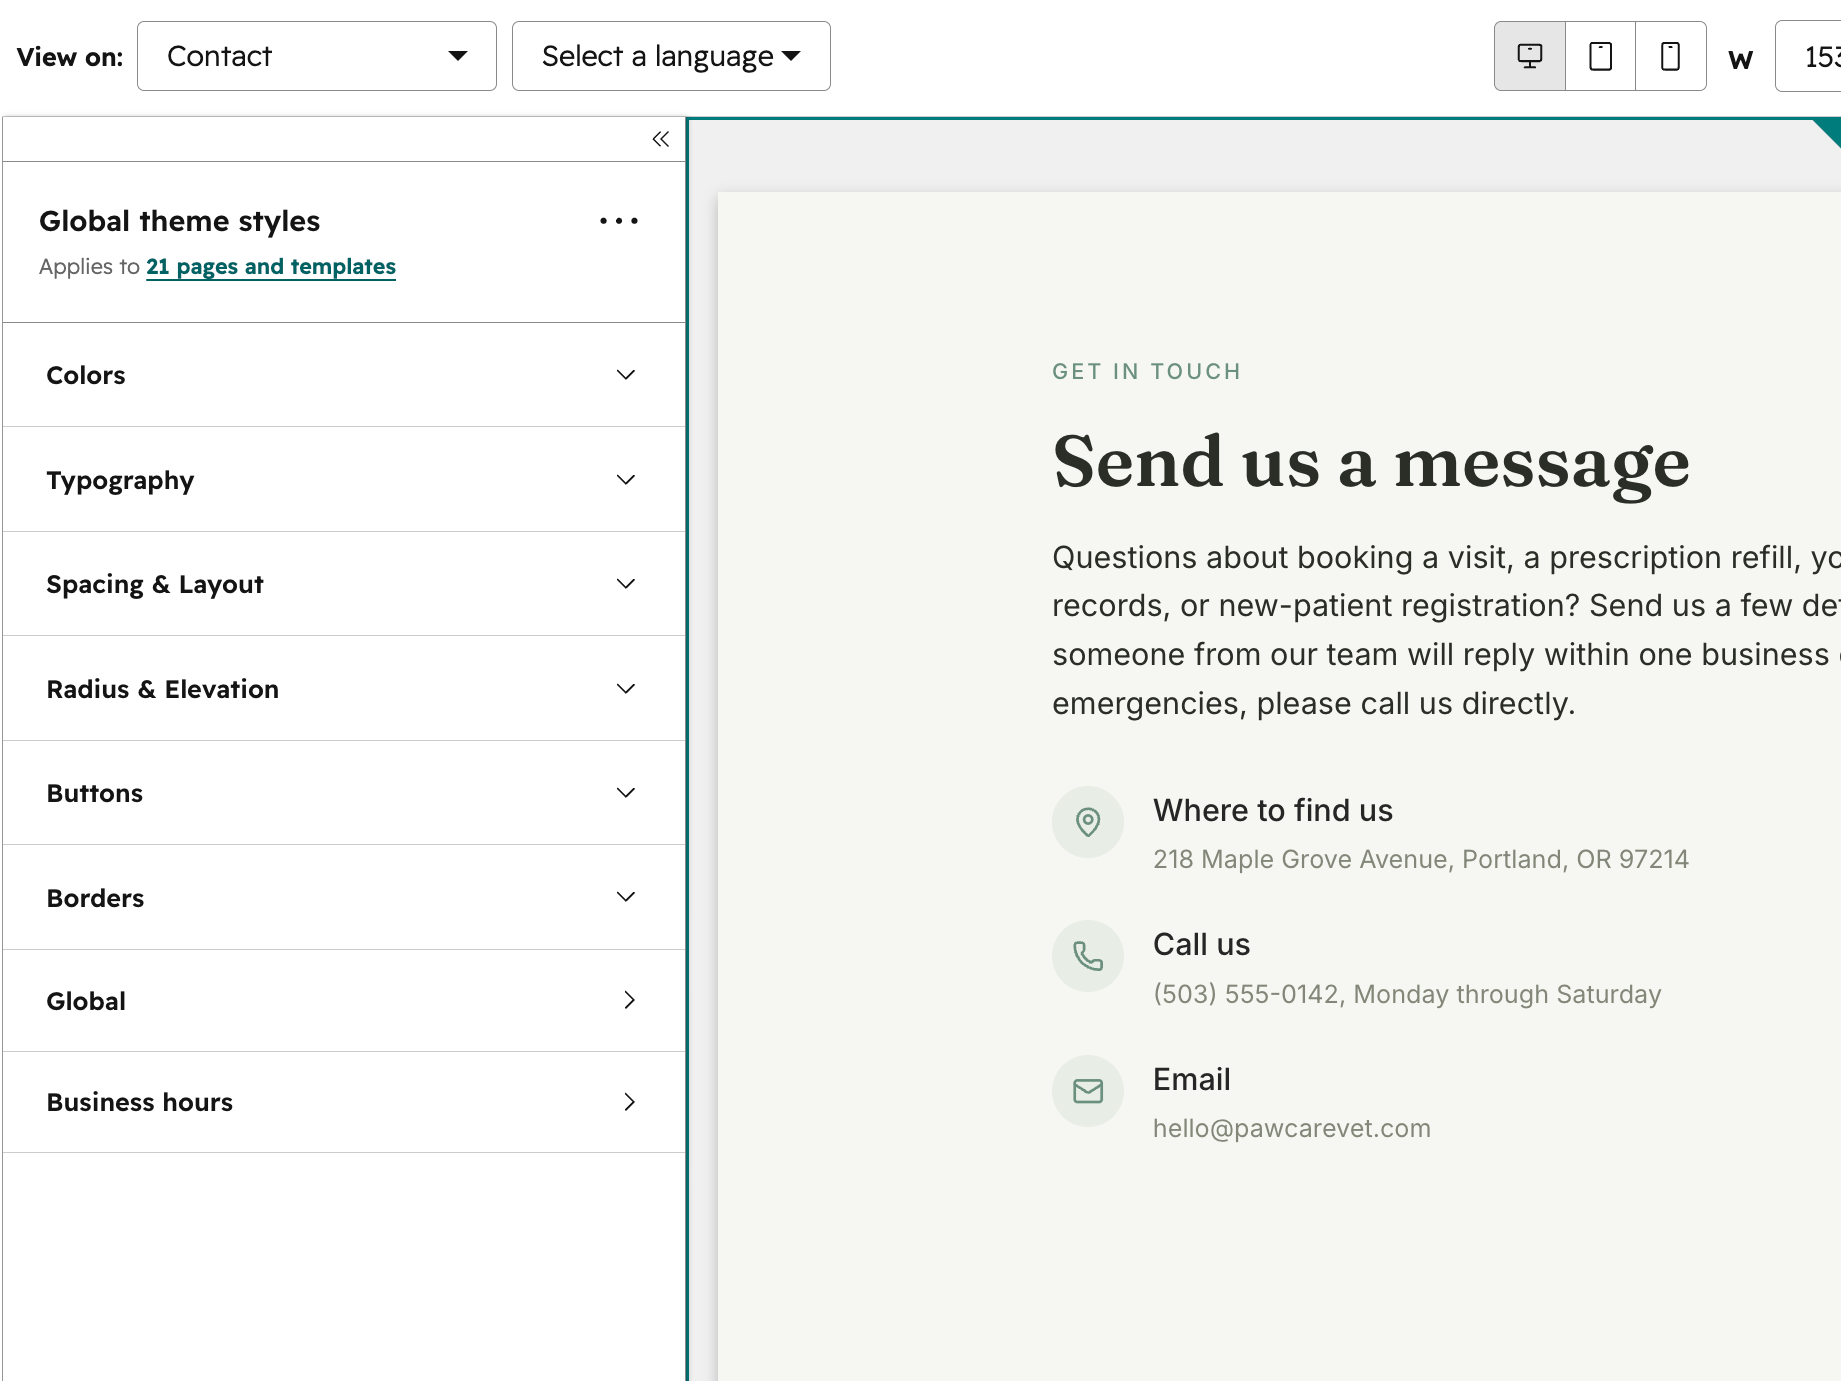This screenshot has height=1381, width=1841.
Task: Click the 218 Maple Grove Avenue address
Action: coord(1421,859)
